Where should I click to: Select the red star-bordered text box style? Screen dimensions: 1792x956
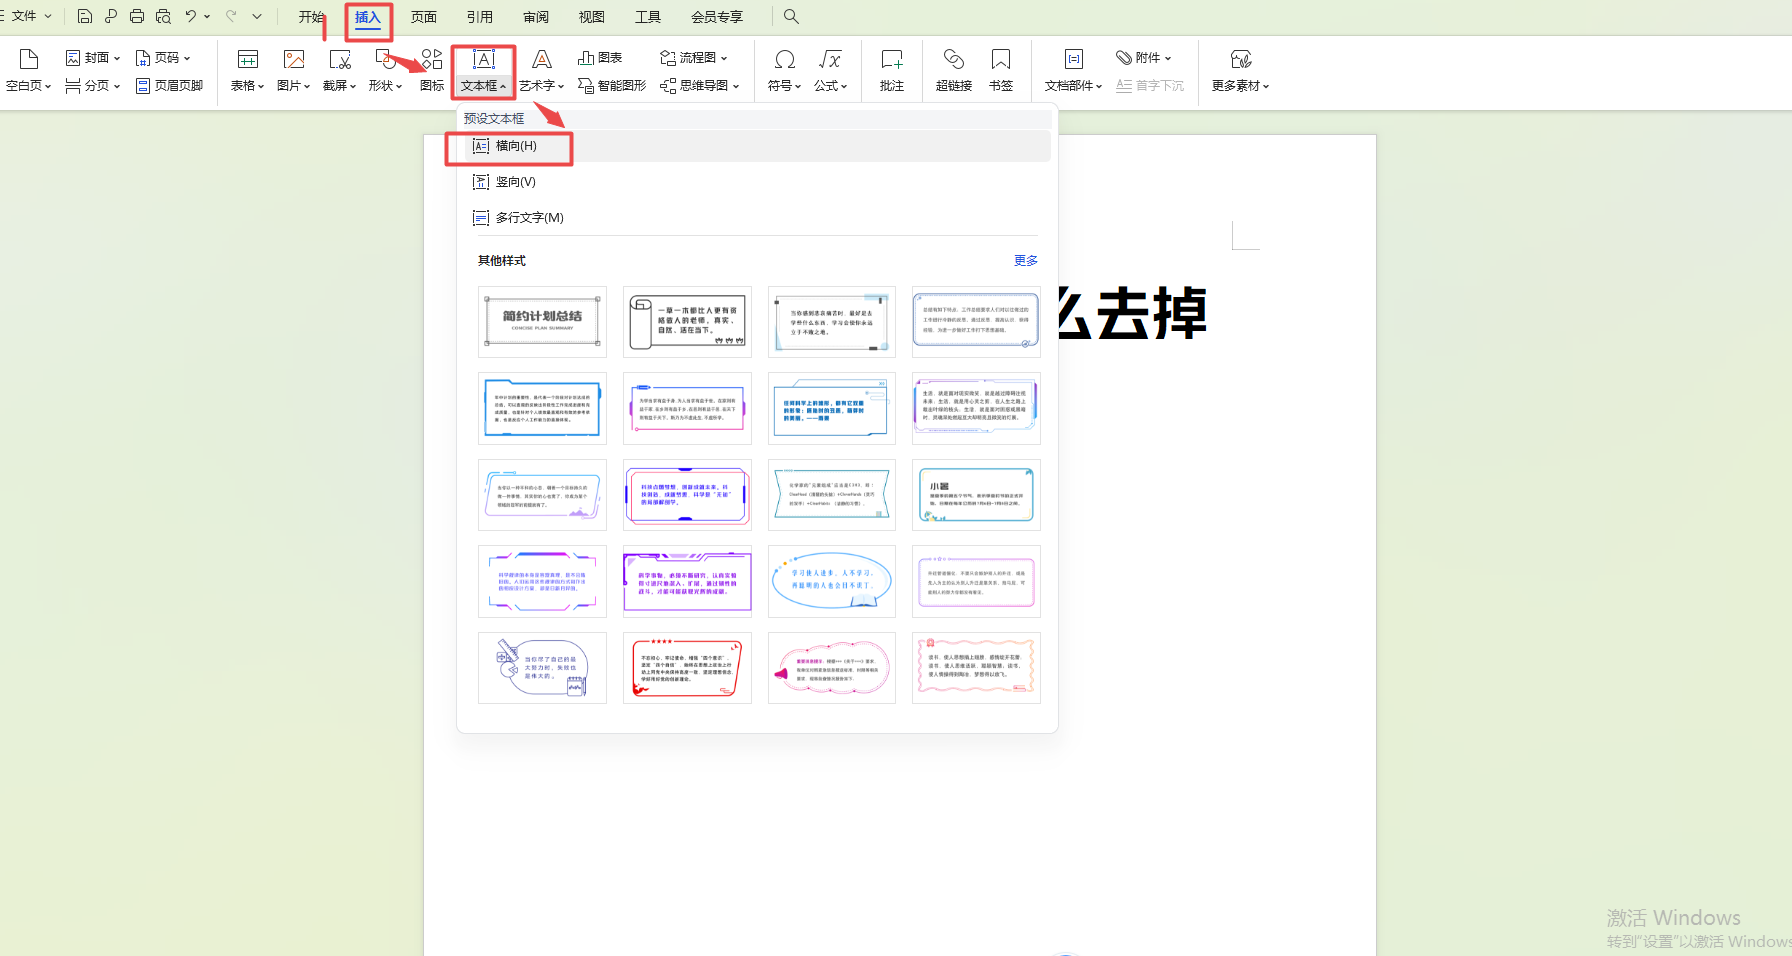687,667
